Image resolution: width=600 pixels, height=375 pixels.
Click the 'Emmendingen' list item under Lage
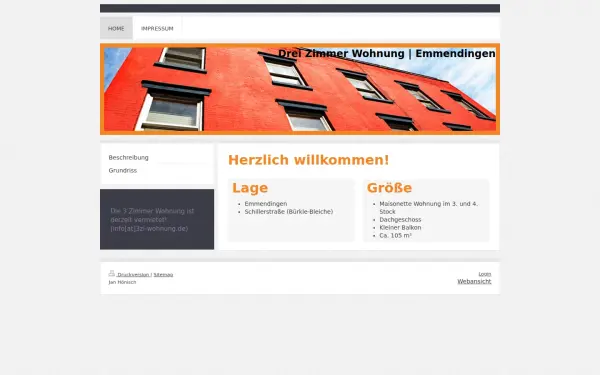tap(266, 204)
